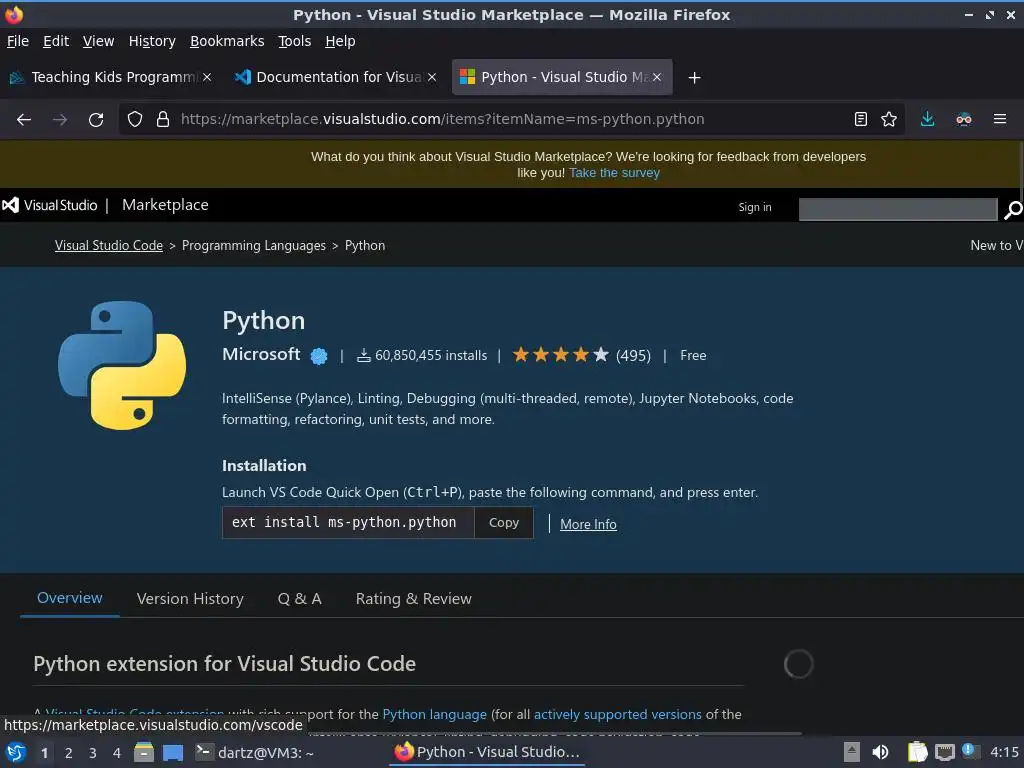The height and width of the screenshot is (768, 1024).
Task: Click the clipboard manager tray icon
Action: pyautogui.click(x=918, y=752)
